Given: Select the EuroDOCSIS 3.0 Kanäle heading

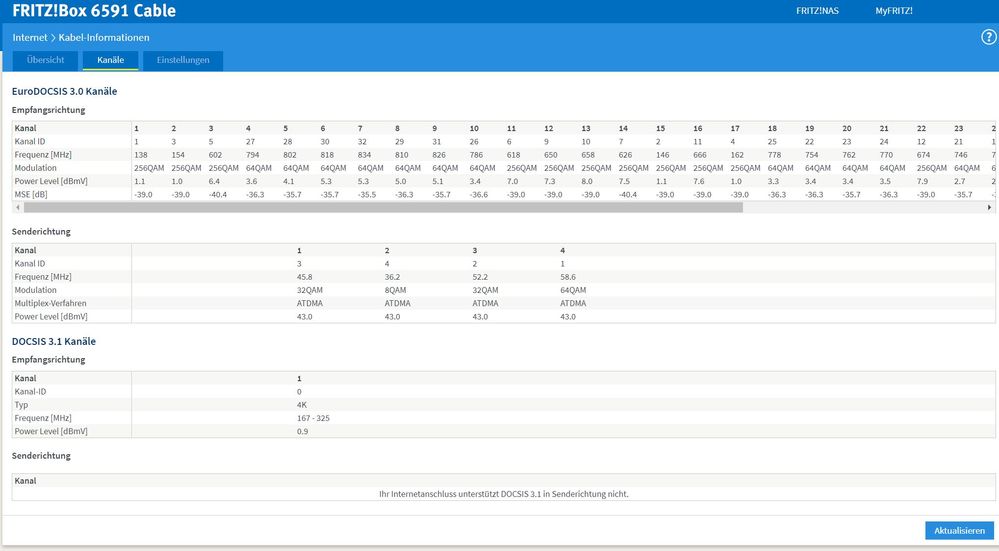Looking at the screenshot, I should 64,91.
